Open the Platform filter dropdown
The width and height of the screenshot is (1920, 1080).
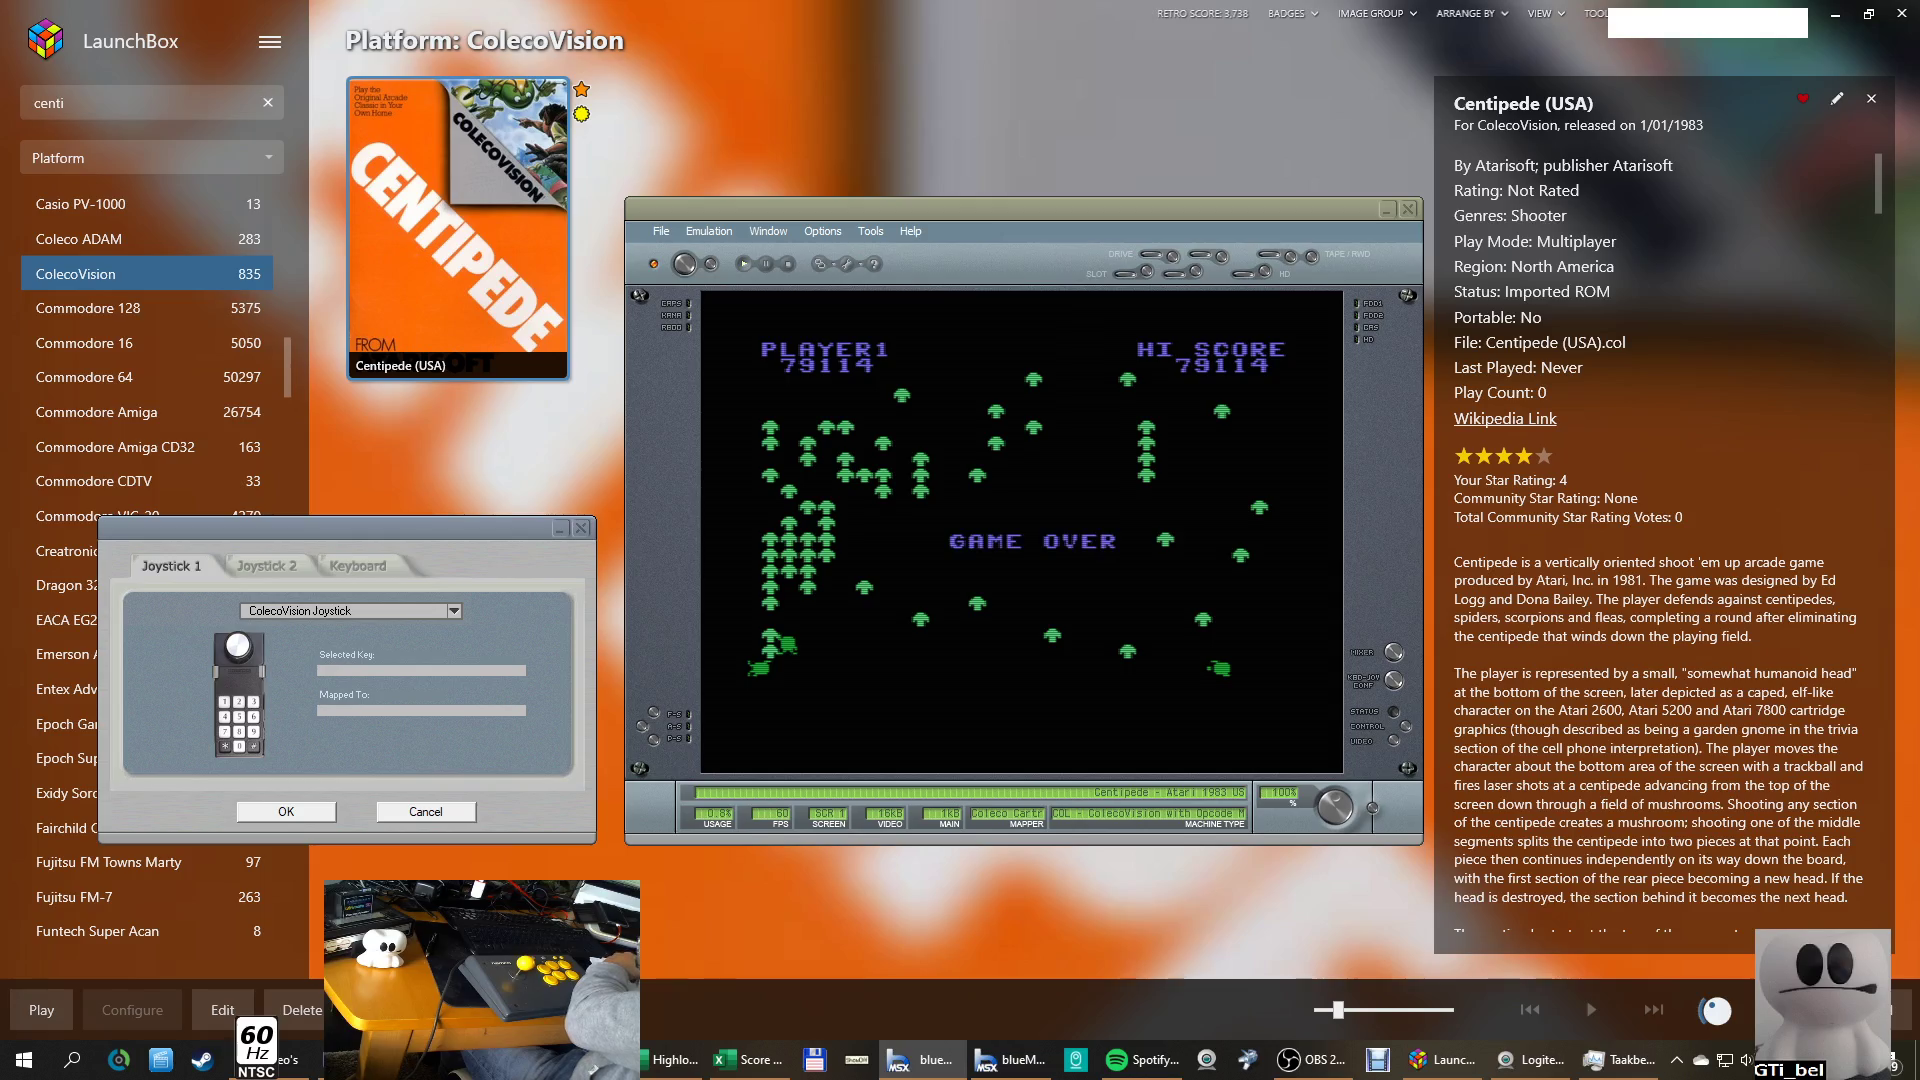pyautogui.click(x=151, y=158)
